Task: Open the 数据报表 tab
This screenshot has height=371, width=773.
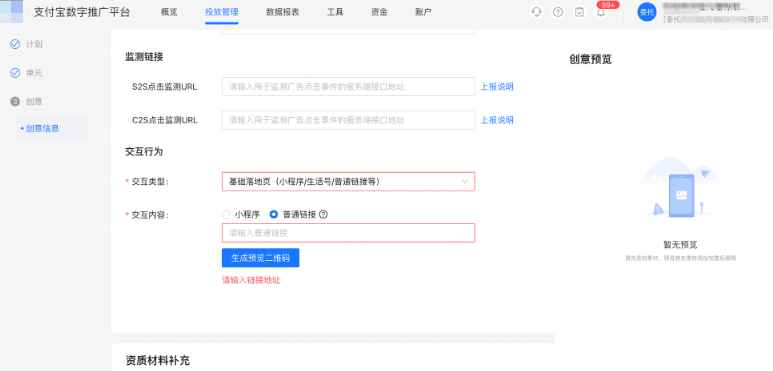Action: point(282,12)
